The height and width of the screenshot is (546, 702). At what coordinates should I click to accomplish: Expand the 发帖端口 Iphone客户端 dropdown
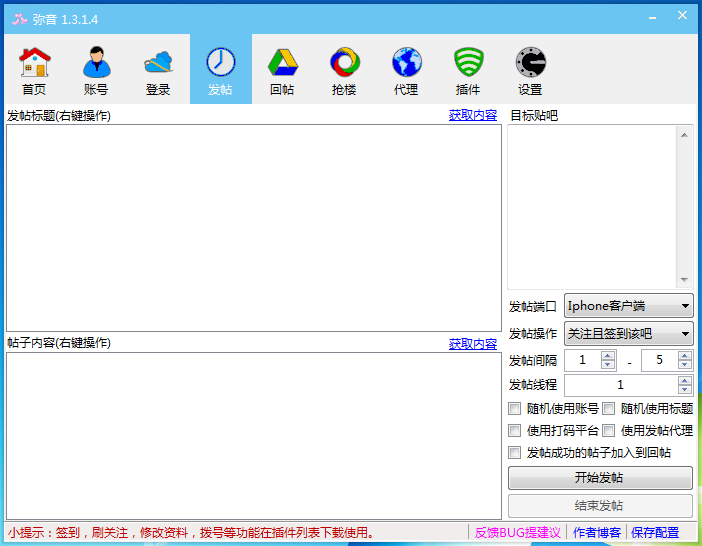629,306
